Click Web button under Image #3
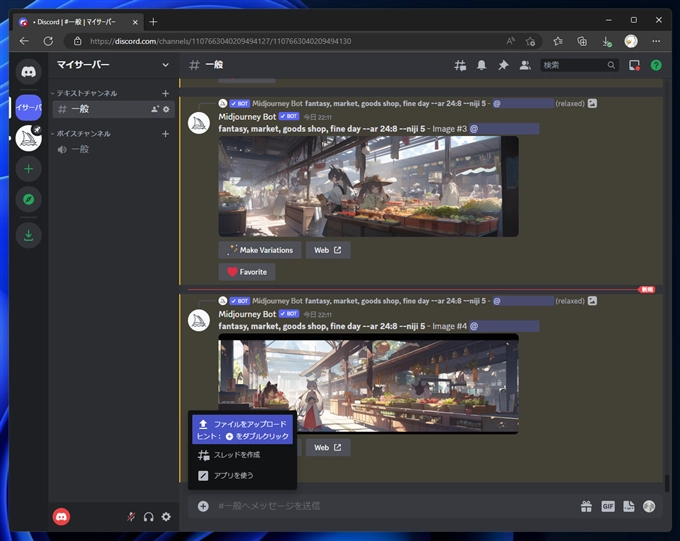680x541 pixels. tap(328, 250)
